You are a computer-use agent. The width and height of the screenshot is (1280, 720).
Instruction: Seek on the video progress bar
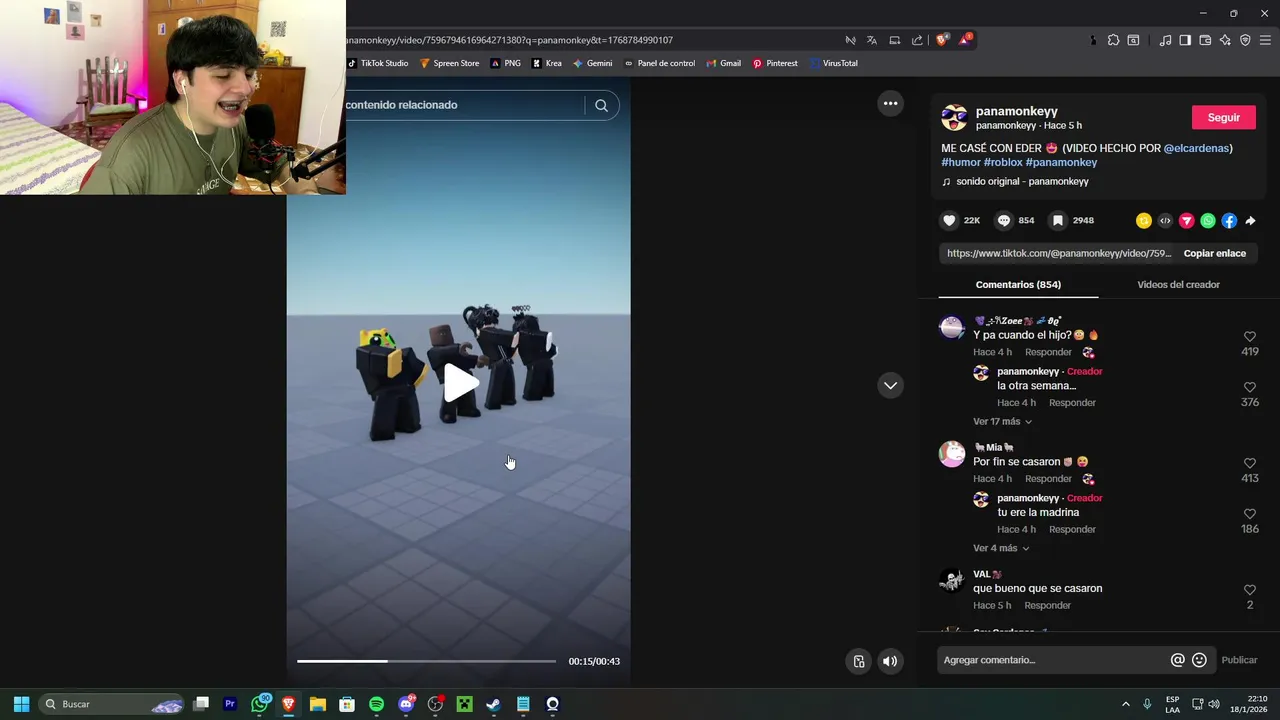[426, 661]
